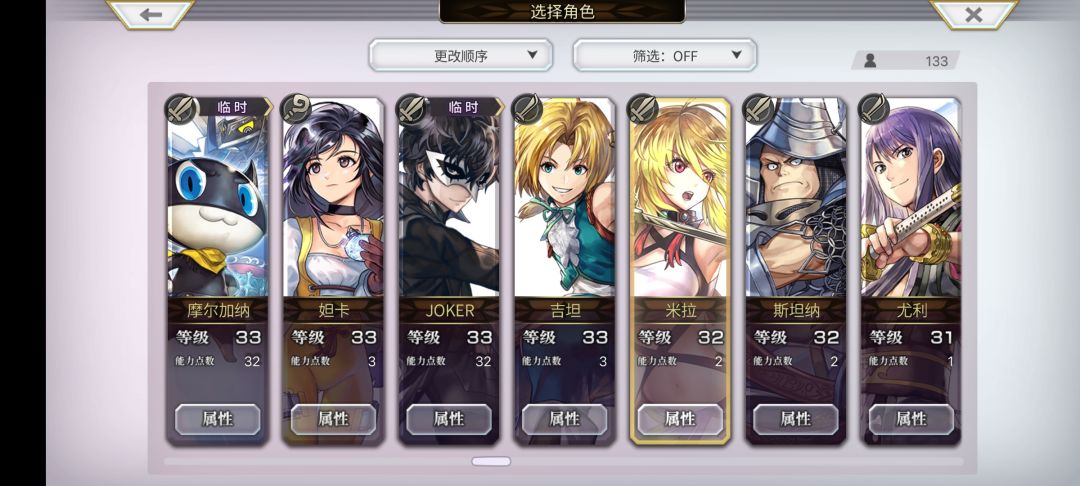1080x486 pixels.
Task: Click the weapon icon on 斯坦纳's card
Action: 759,109
